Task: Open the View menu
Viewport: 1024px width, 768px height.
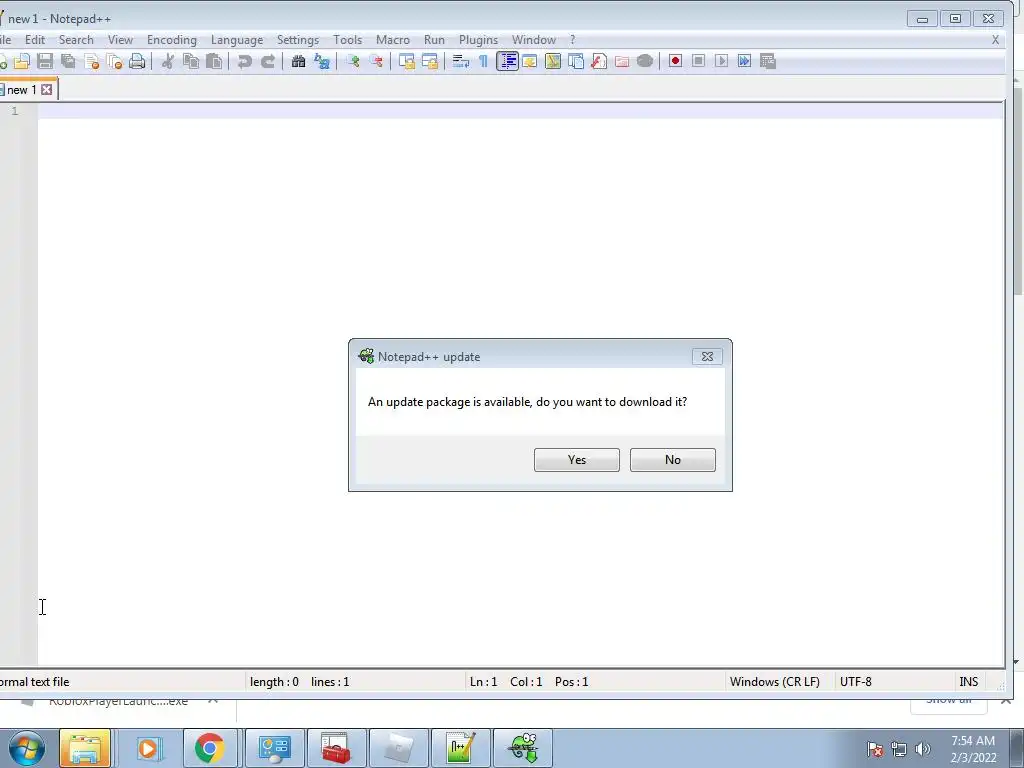Action: (x=120, y=40)
